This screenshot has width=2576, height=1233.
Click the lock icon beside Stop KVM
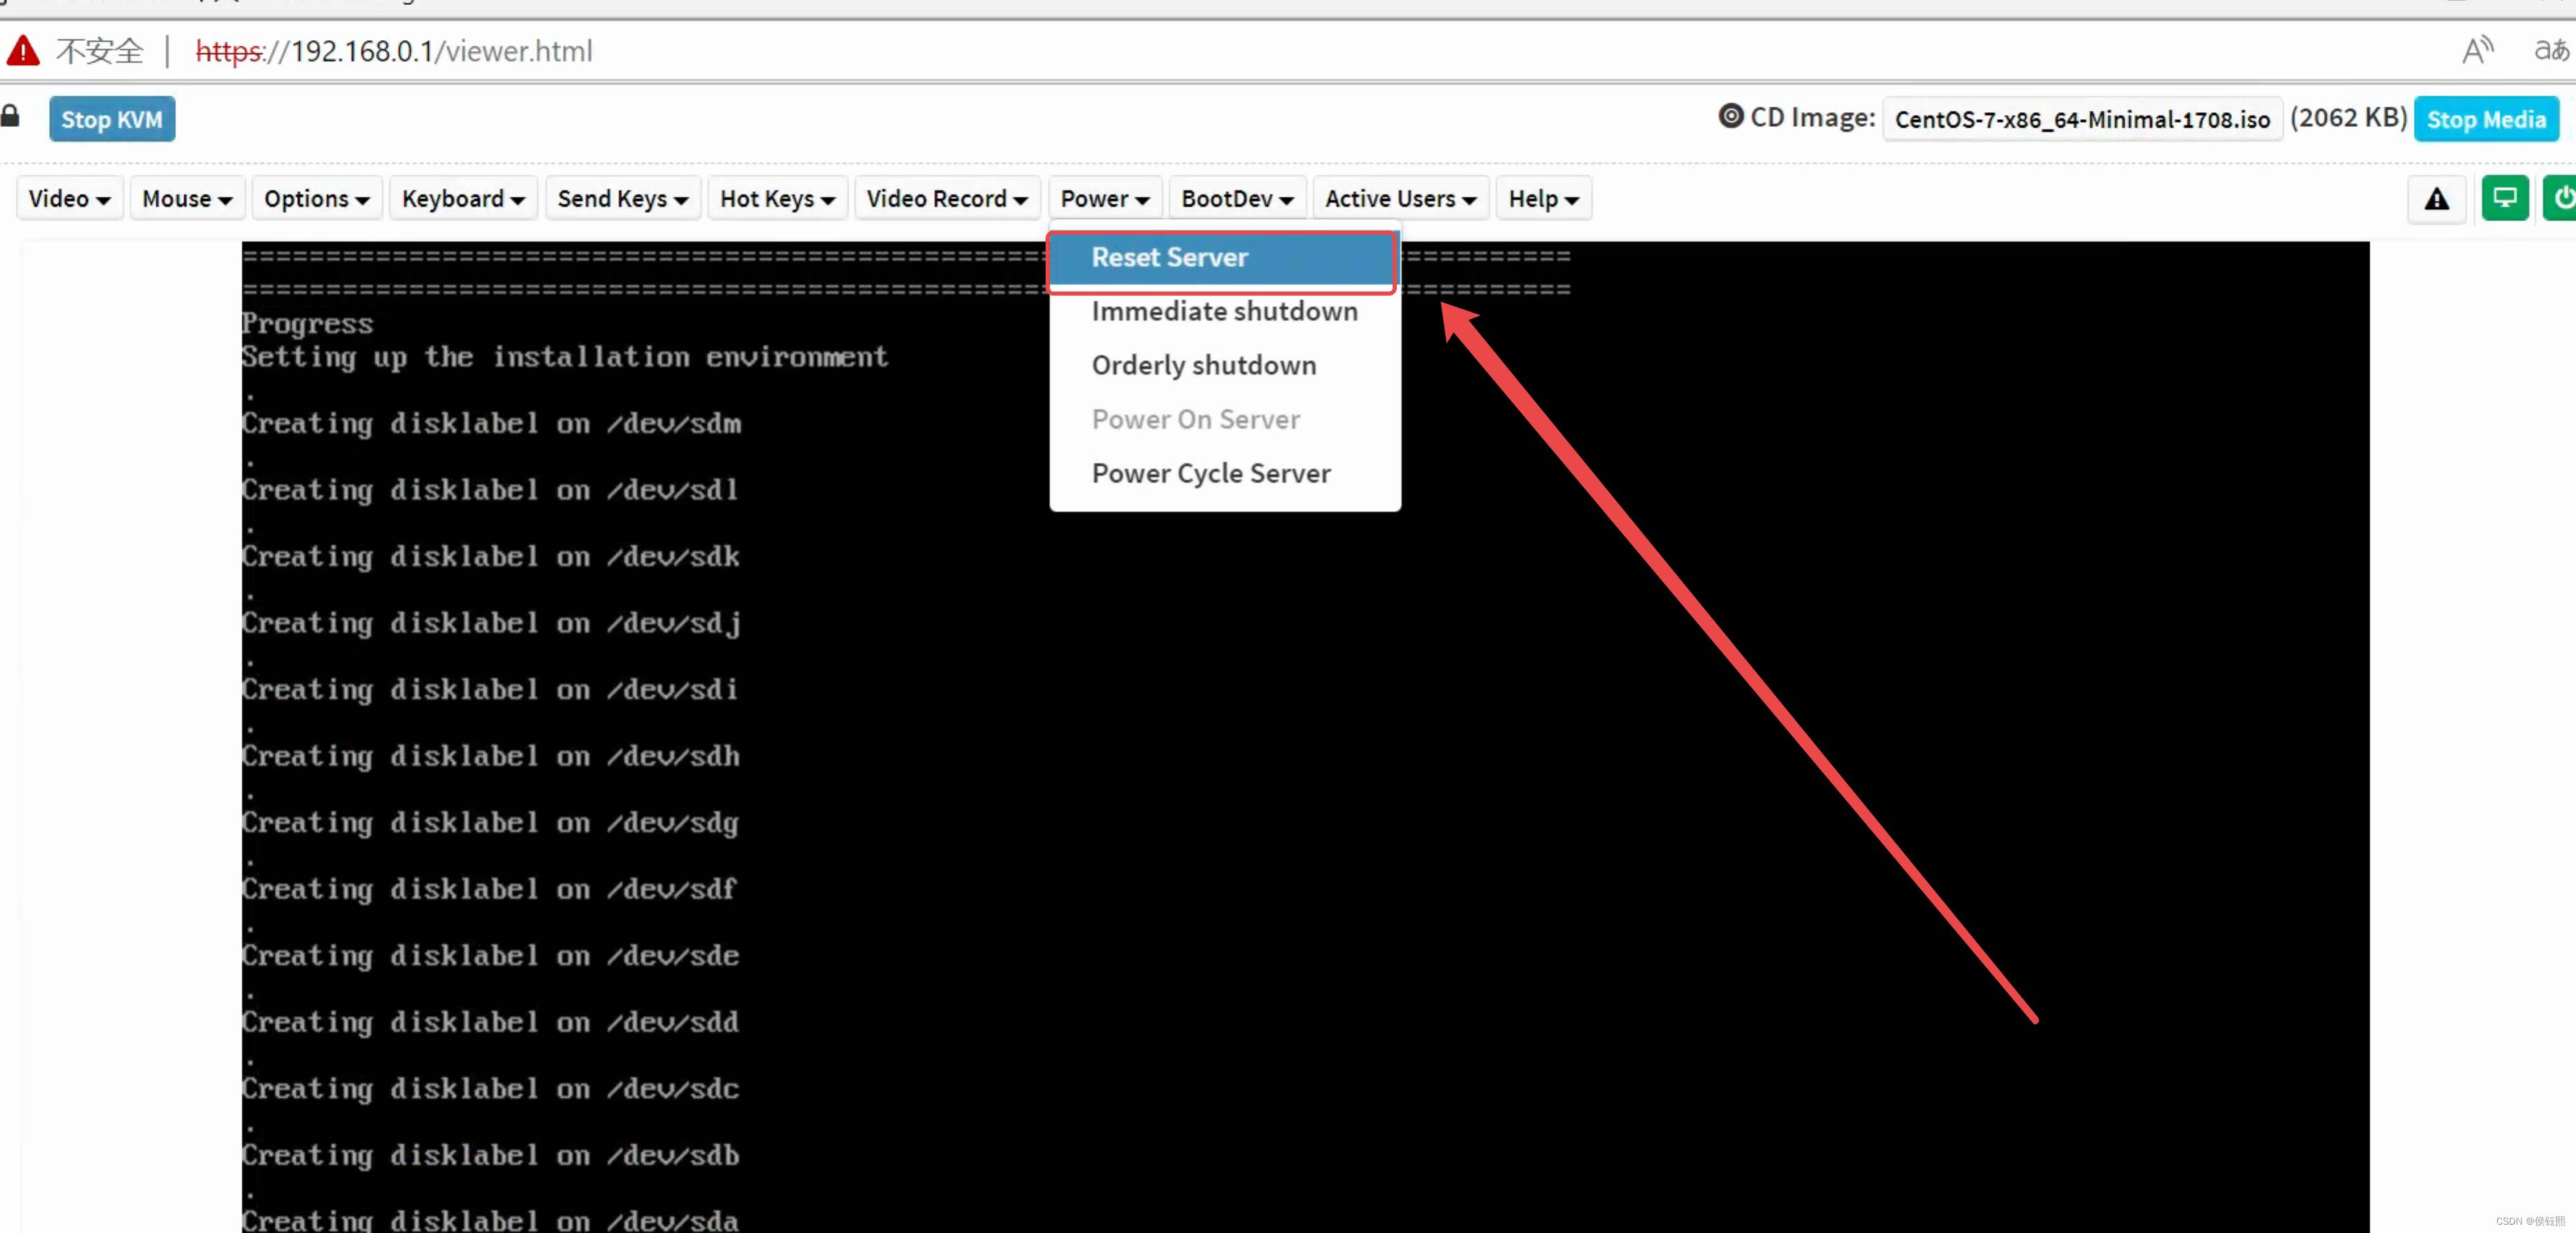pos(10,117)
